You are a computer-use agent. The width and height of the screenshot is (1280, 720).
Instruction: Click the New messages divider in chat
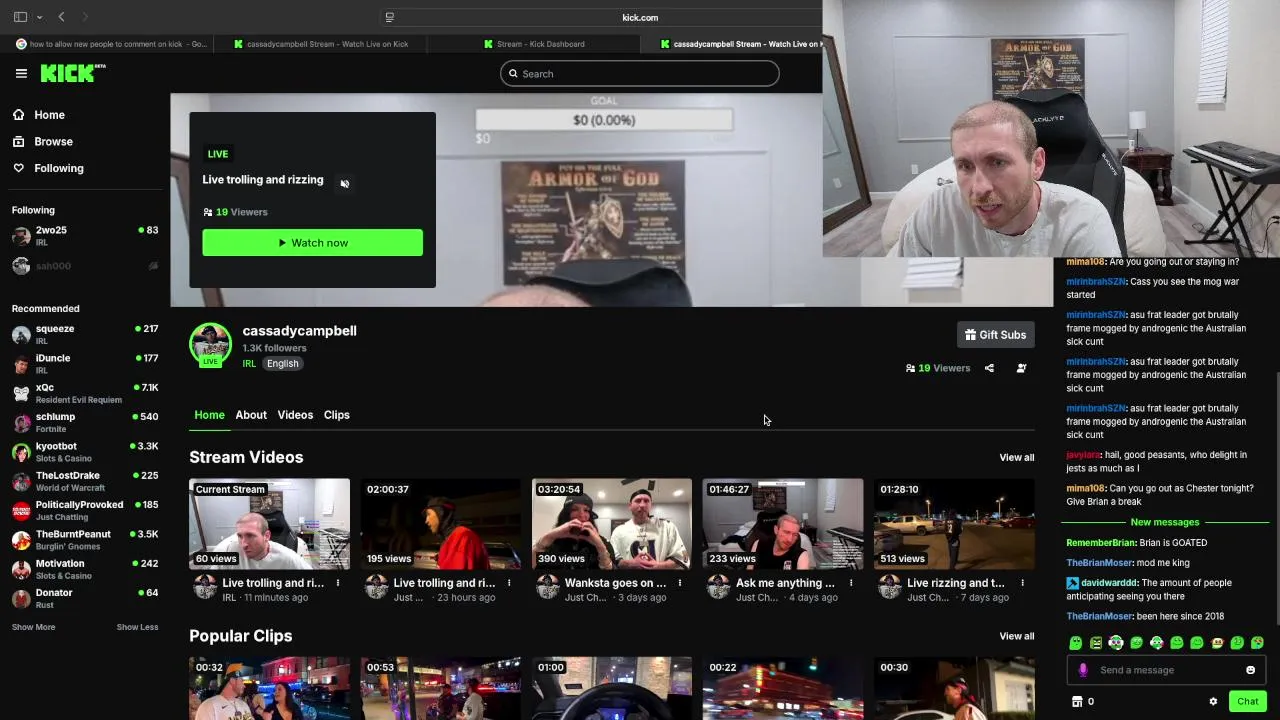[1165, 522]
